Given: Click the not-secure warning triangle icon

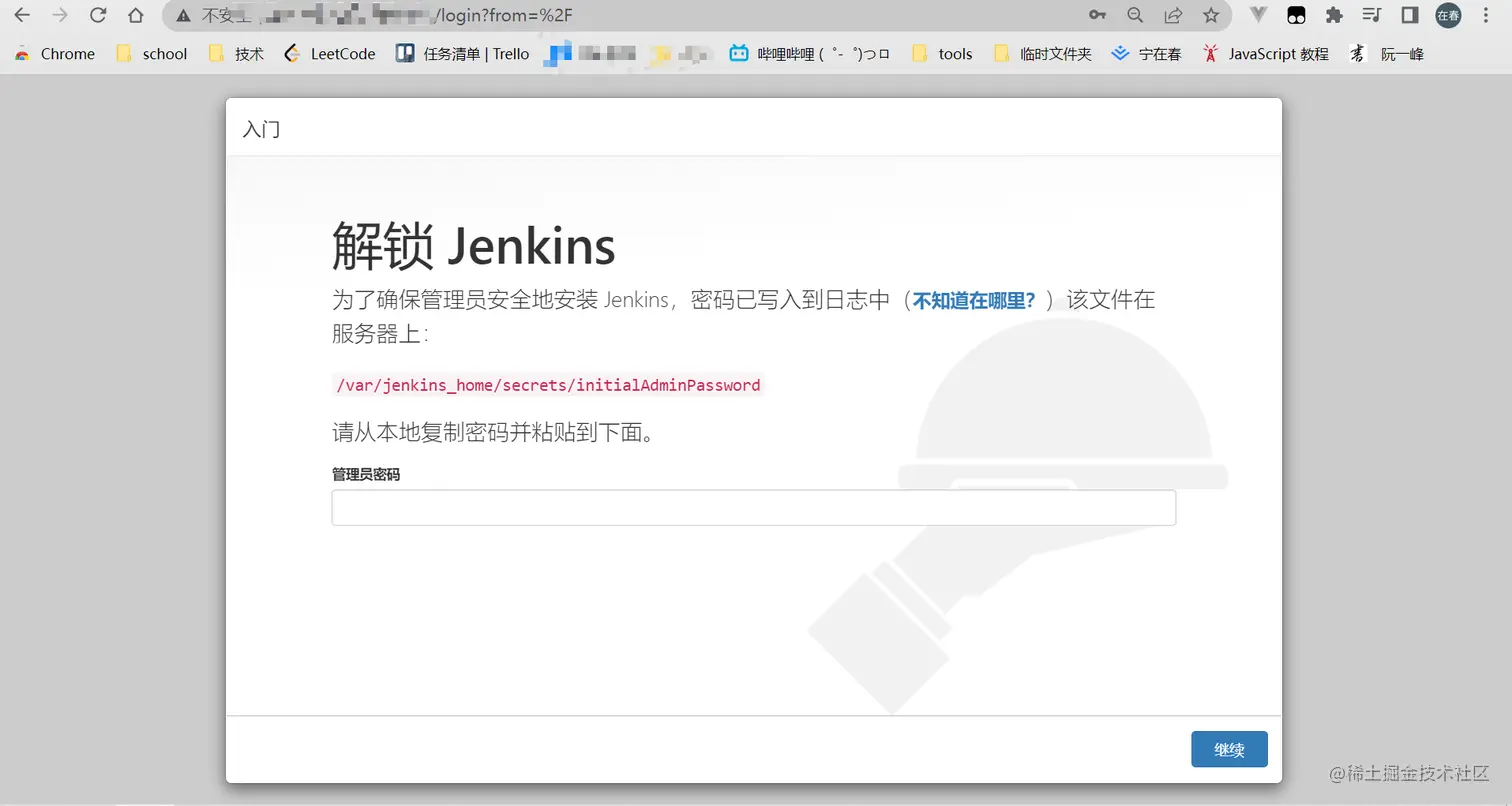Looking at the screenshot, I should coord(183,15).
